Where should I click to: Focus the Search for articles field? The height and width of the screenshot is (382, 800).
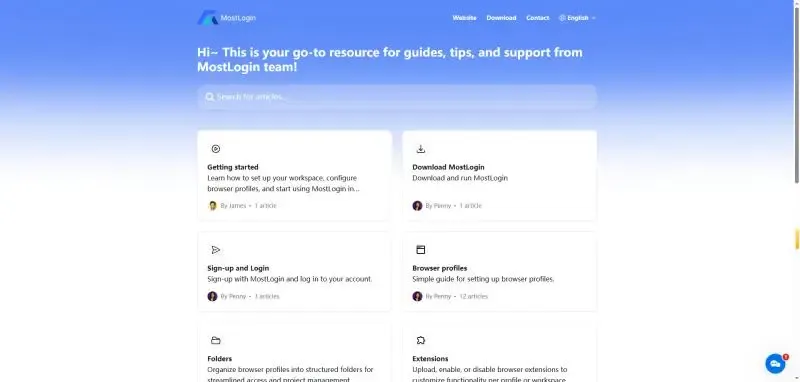pyautogui.click(x=397, y=97)
